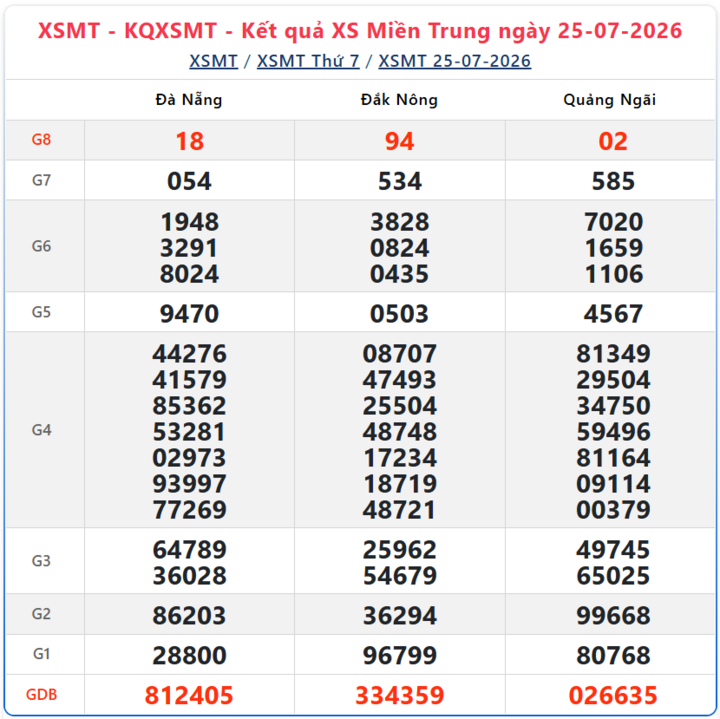
Task: Select G6 number 0435
Action: 399,274
